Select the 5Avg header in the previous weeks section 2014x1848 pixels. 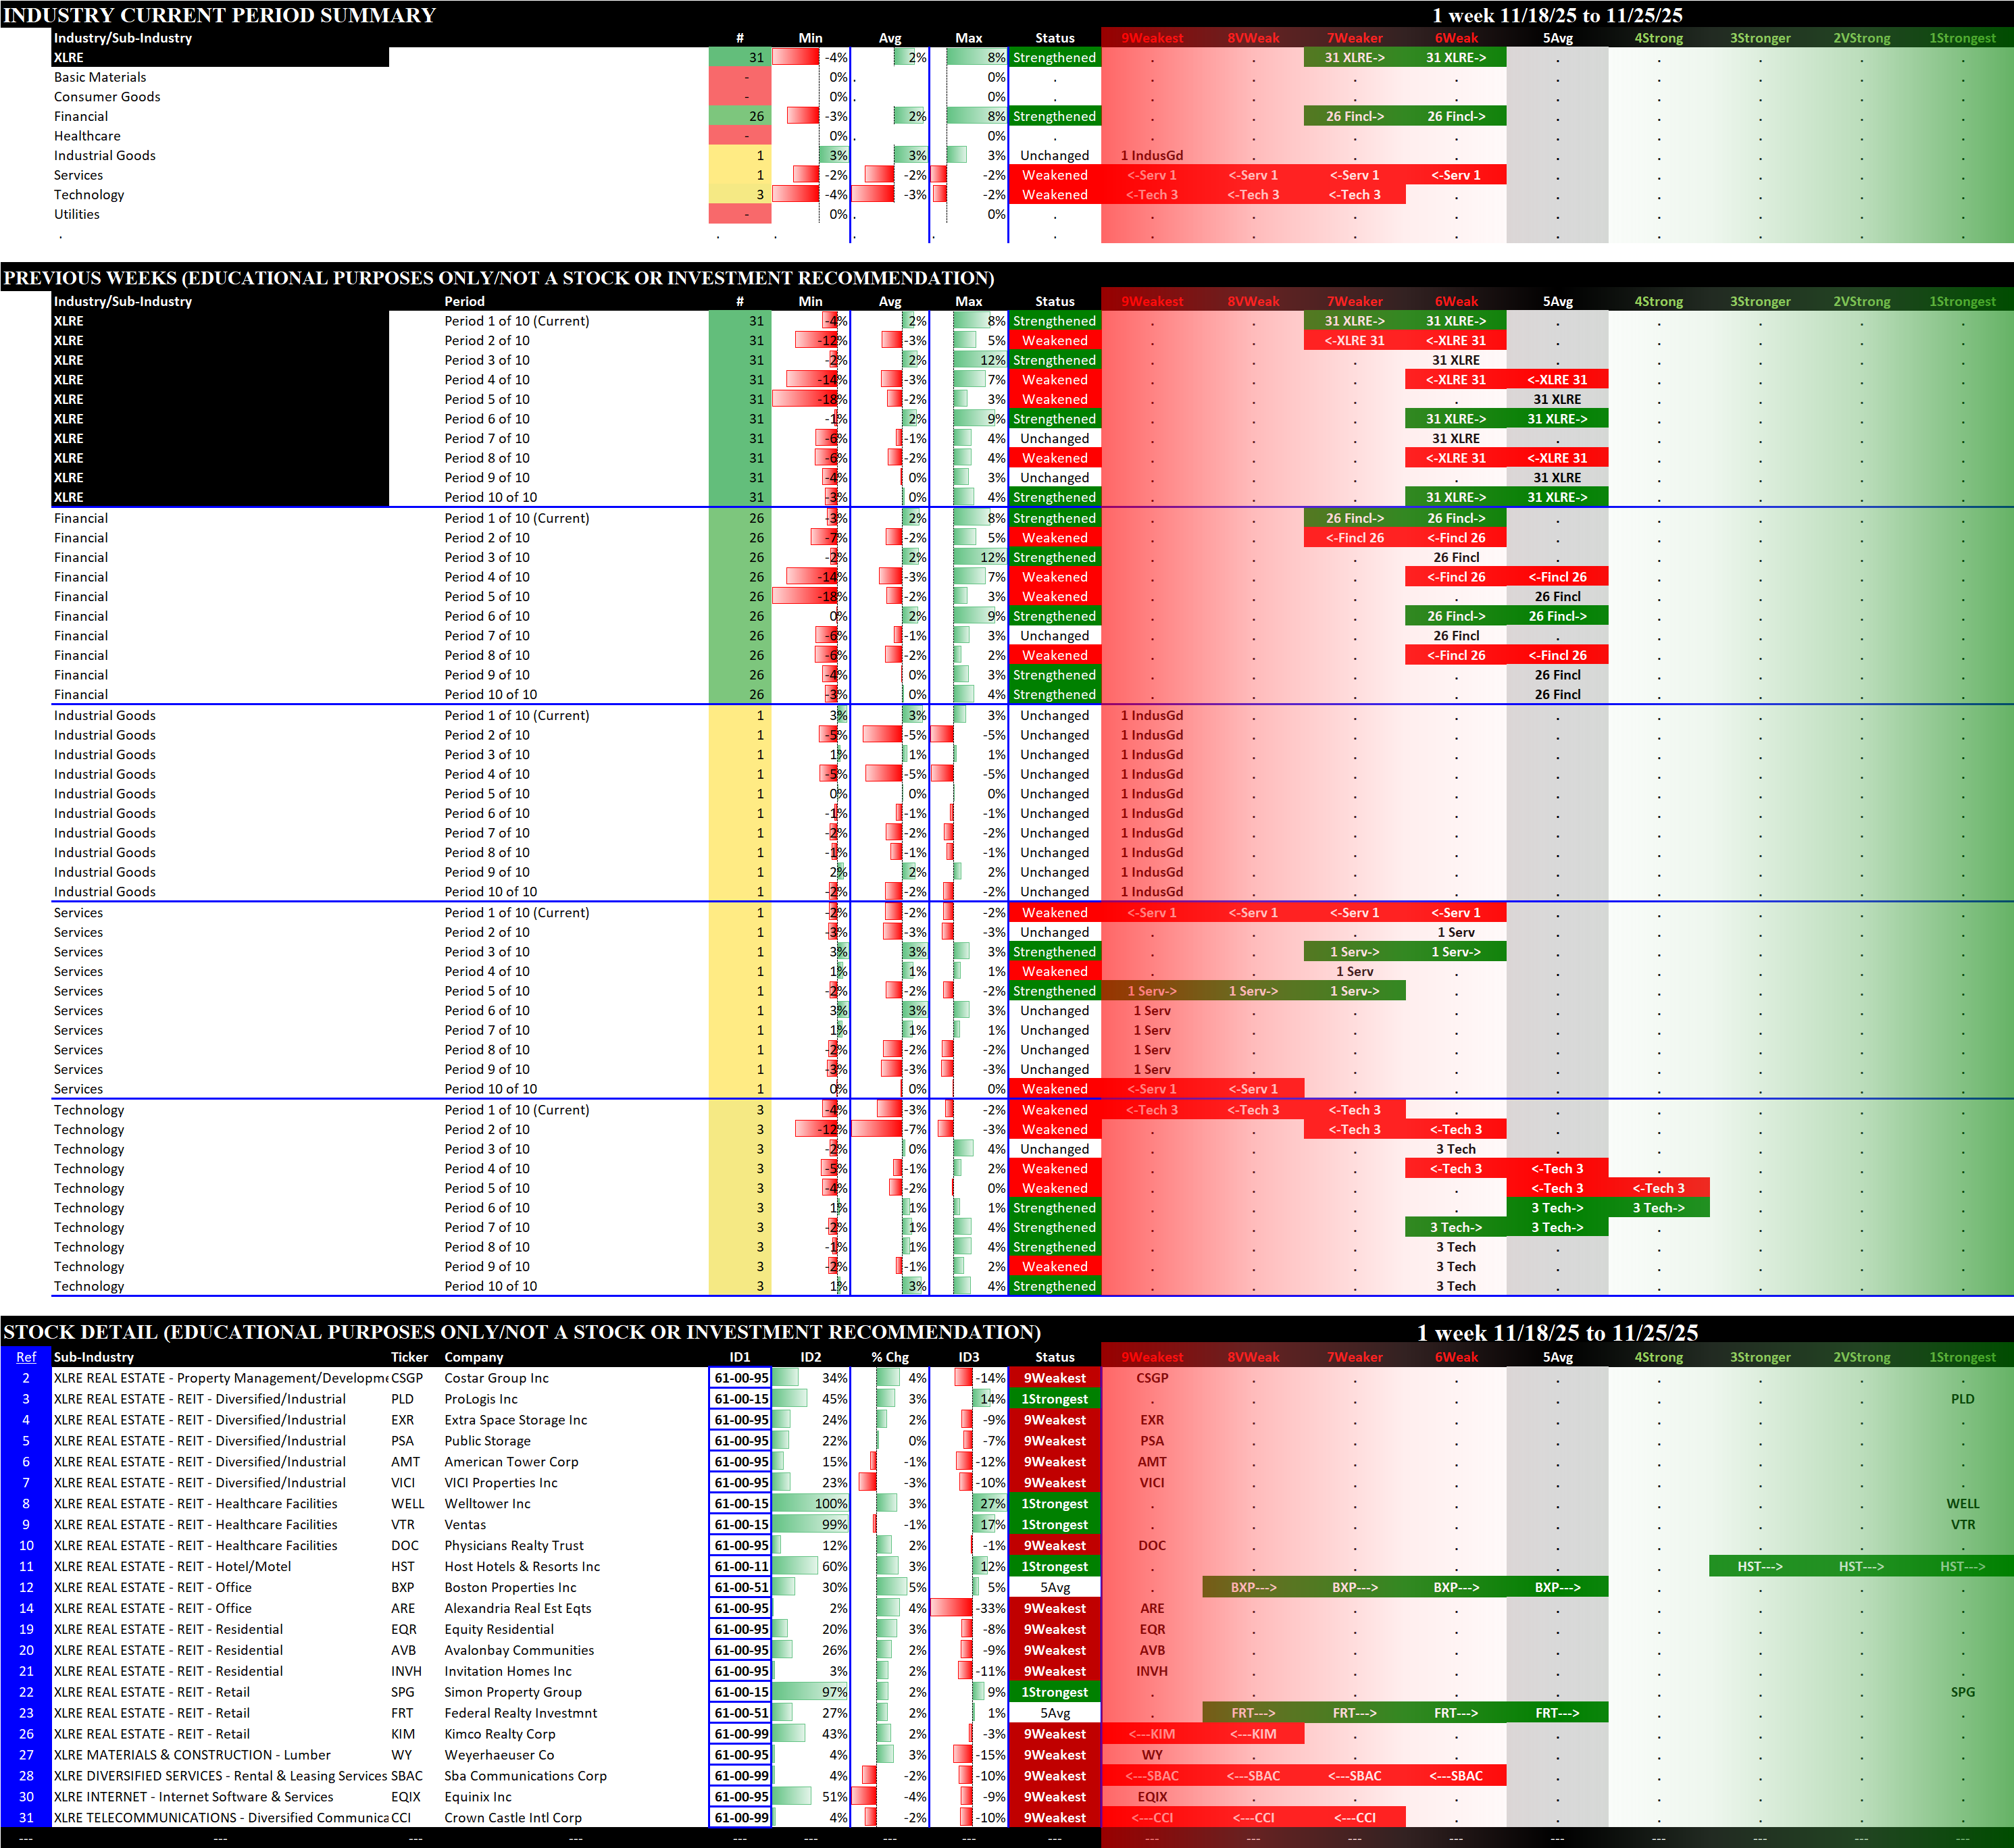(1557, 301)
